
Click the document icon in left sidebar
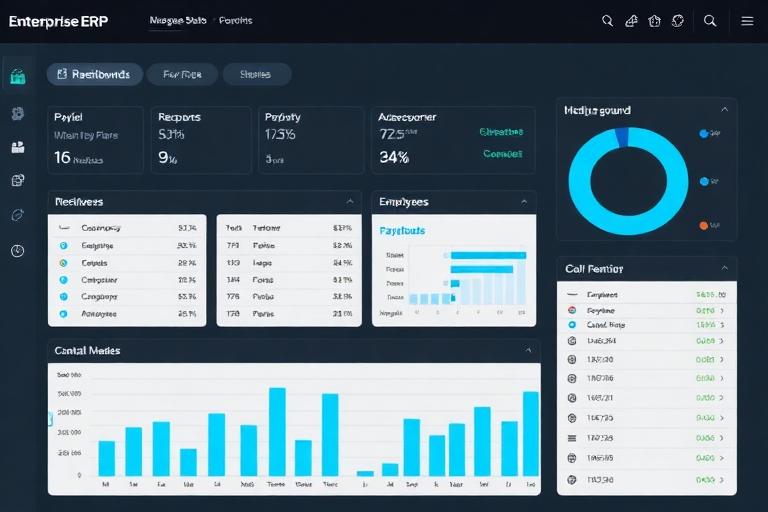[x=17, y=181]
